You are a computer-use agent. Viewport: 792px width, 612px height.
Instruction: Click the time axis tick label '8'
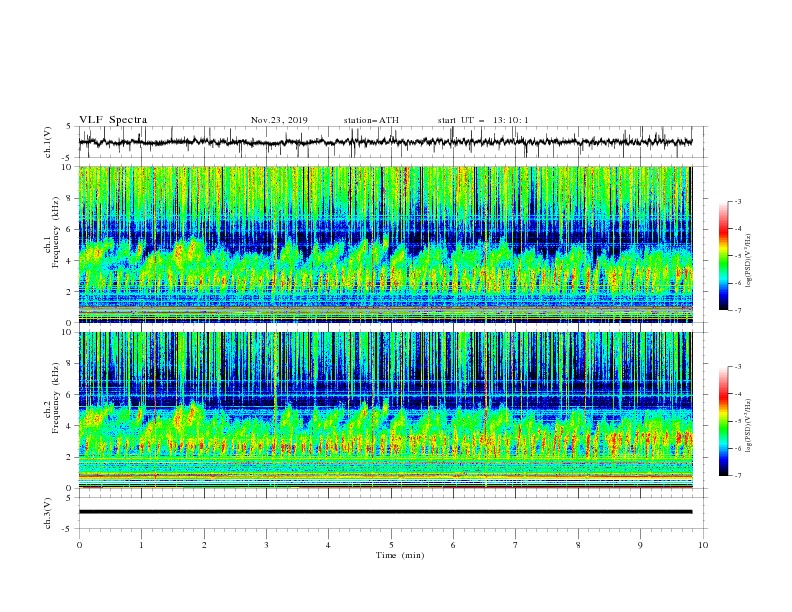578,545
